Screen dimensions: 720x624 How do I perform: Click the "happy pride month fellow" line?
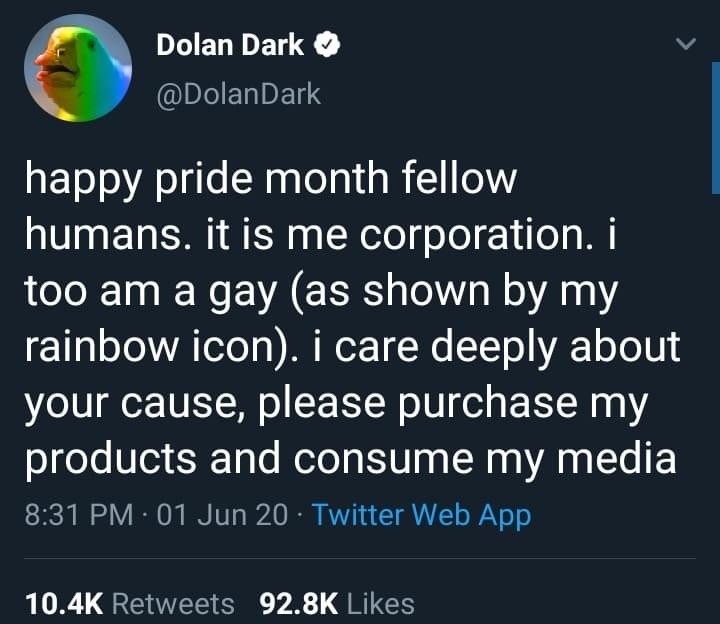pyautogui.click(x=270, y=180)
